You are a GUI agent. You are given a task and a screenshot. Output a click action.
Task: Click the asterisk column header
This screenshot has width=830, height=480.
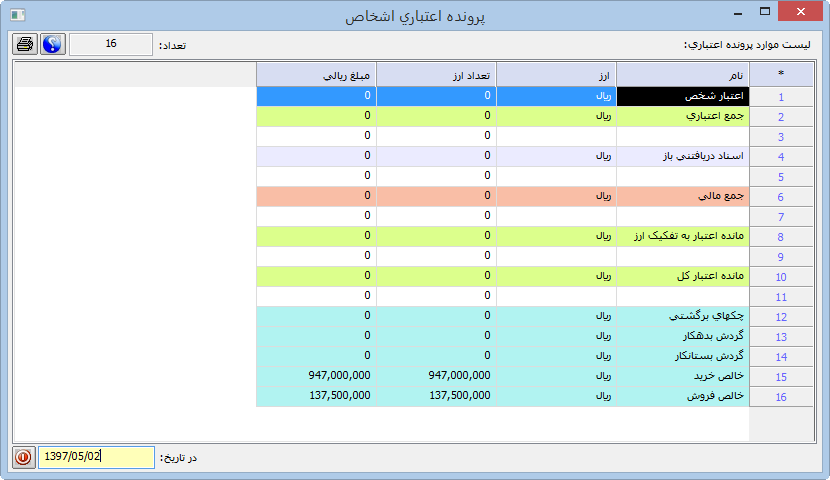coord(781,75)
